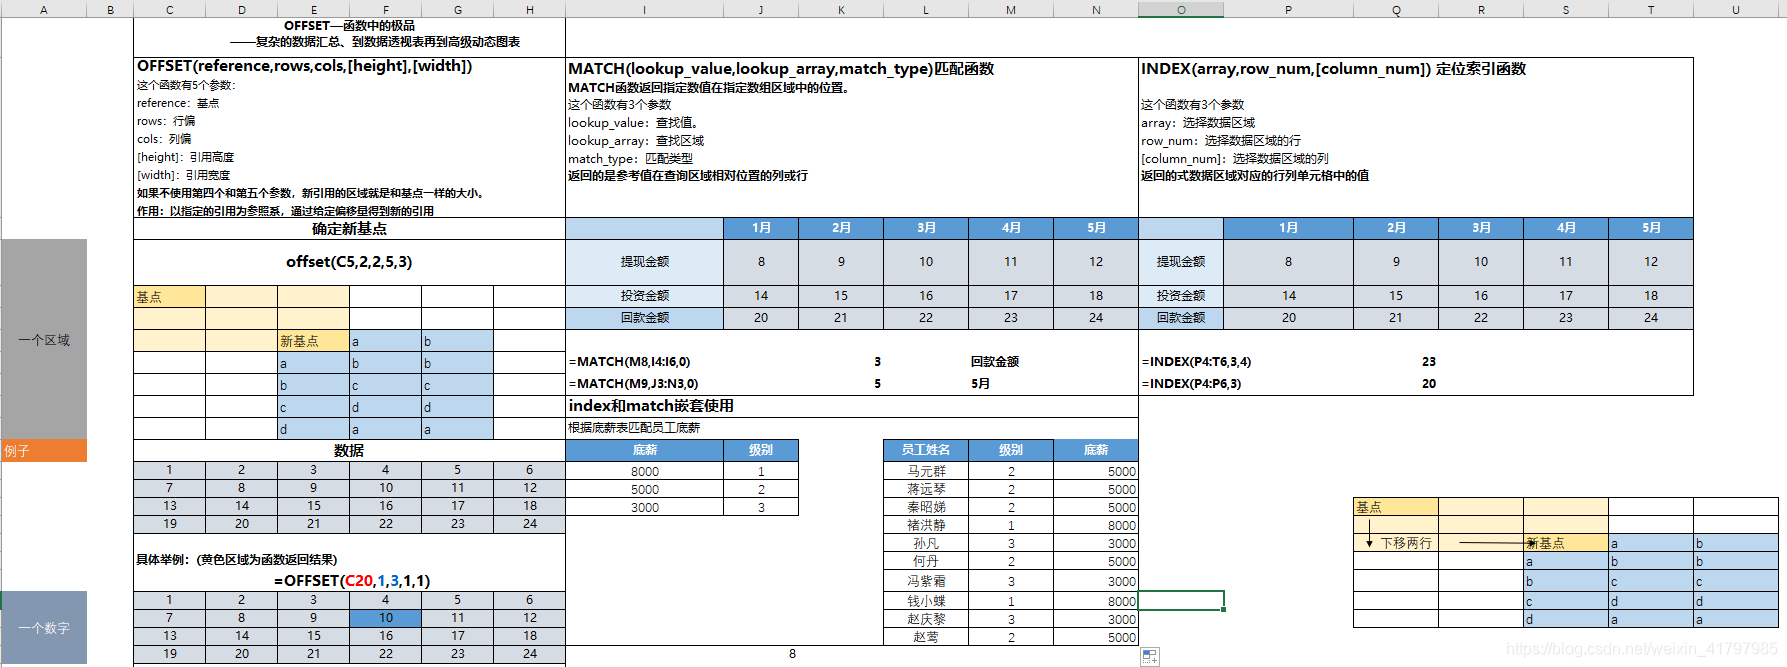Open the Paste Options icon below the table

(x=1150, y=657)
